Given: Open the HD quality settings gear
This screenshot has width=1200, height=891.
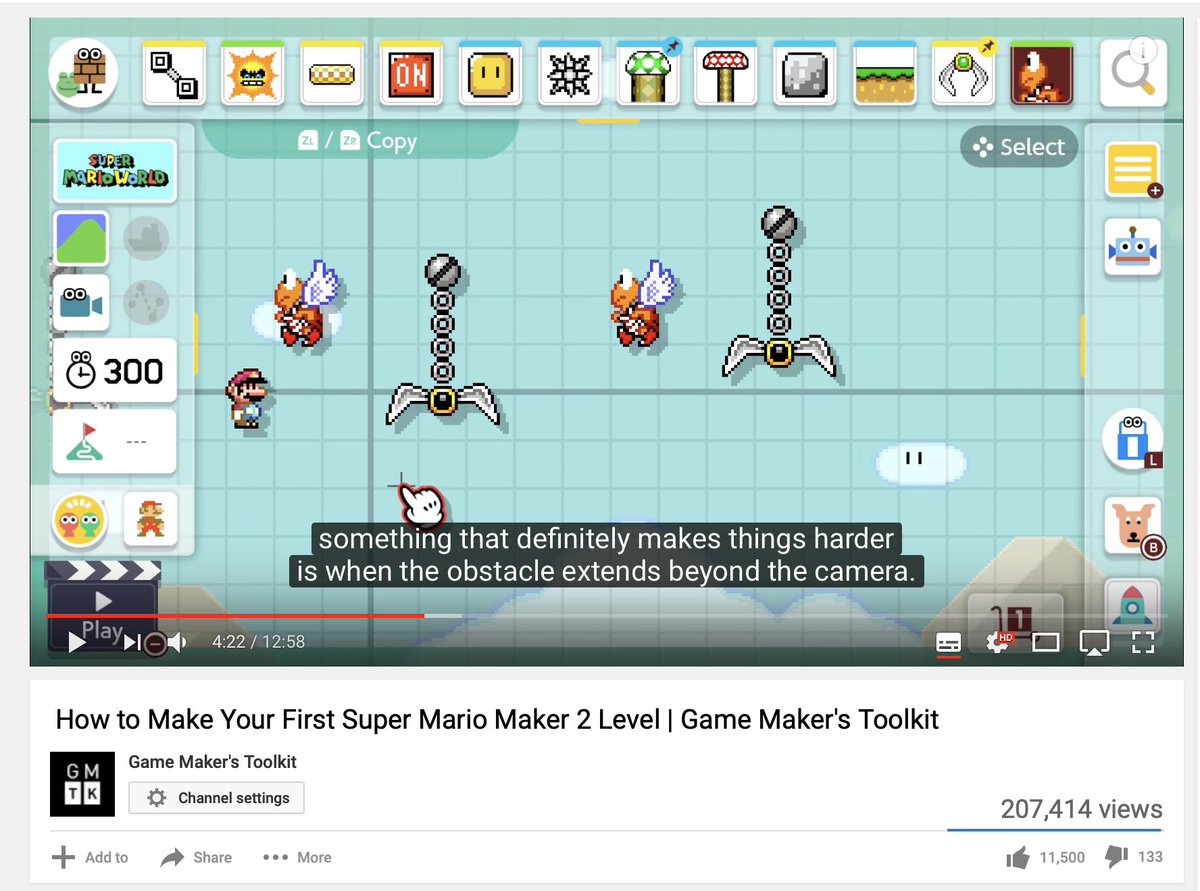Looking at the screenshot, I should click(x=998, y=642).
